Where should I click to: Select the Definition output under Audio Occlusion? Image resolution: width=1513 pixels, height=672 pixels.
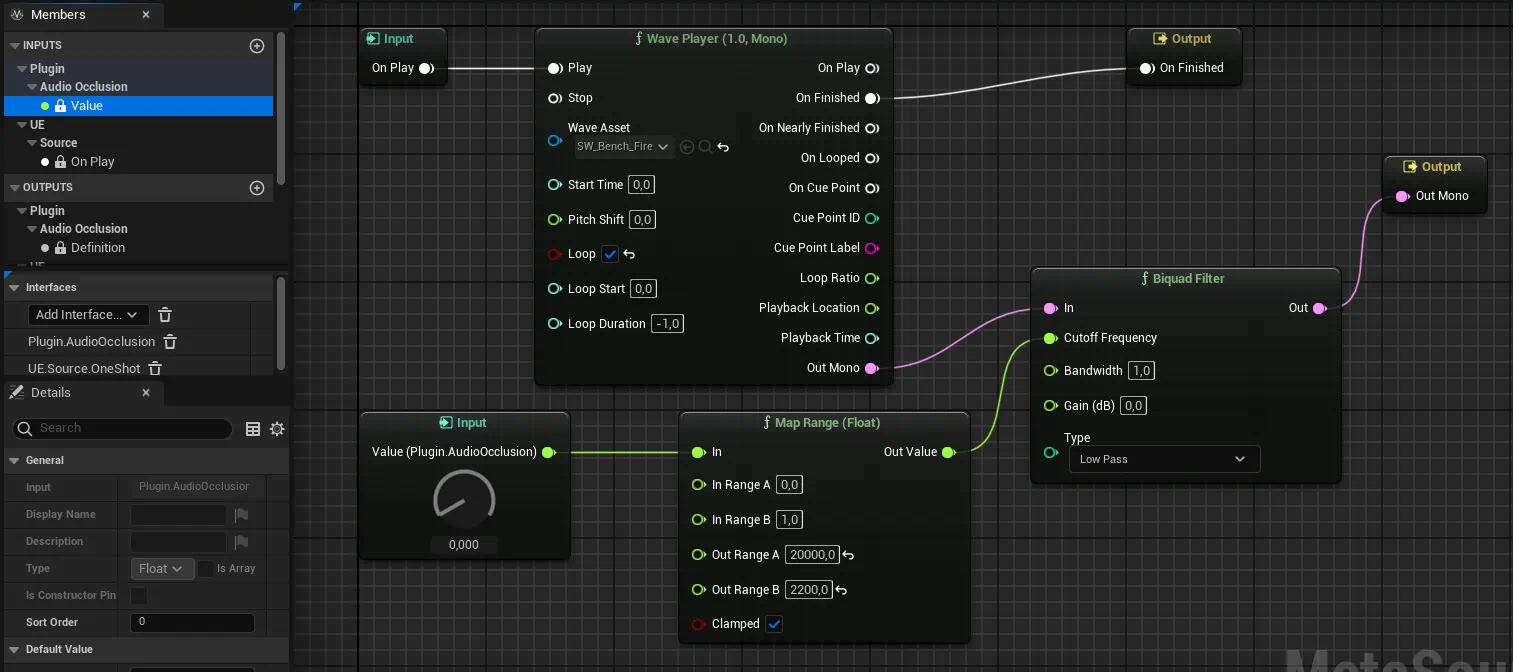pos(97,248)
